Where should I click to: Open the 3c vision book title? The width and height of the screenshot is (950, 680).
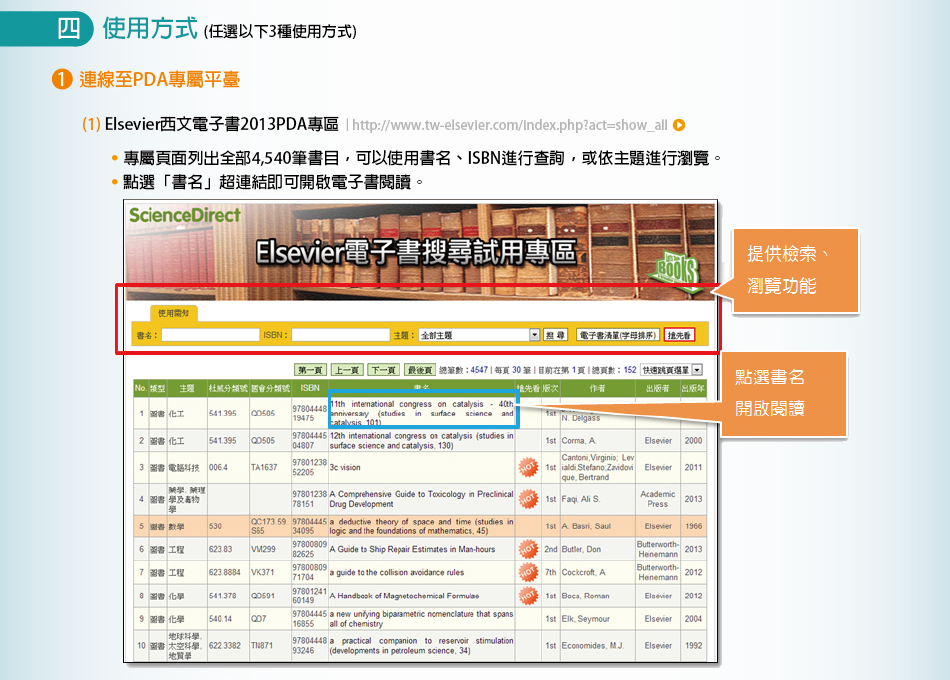[x=345, y=467]
